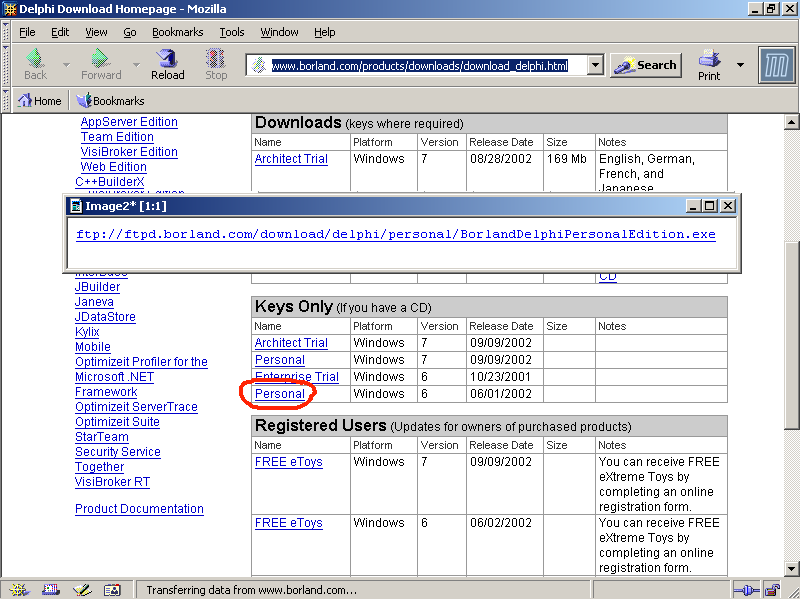
Task: Open Bookmarks in the personal toolbar
Action: click(111, 101)
